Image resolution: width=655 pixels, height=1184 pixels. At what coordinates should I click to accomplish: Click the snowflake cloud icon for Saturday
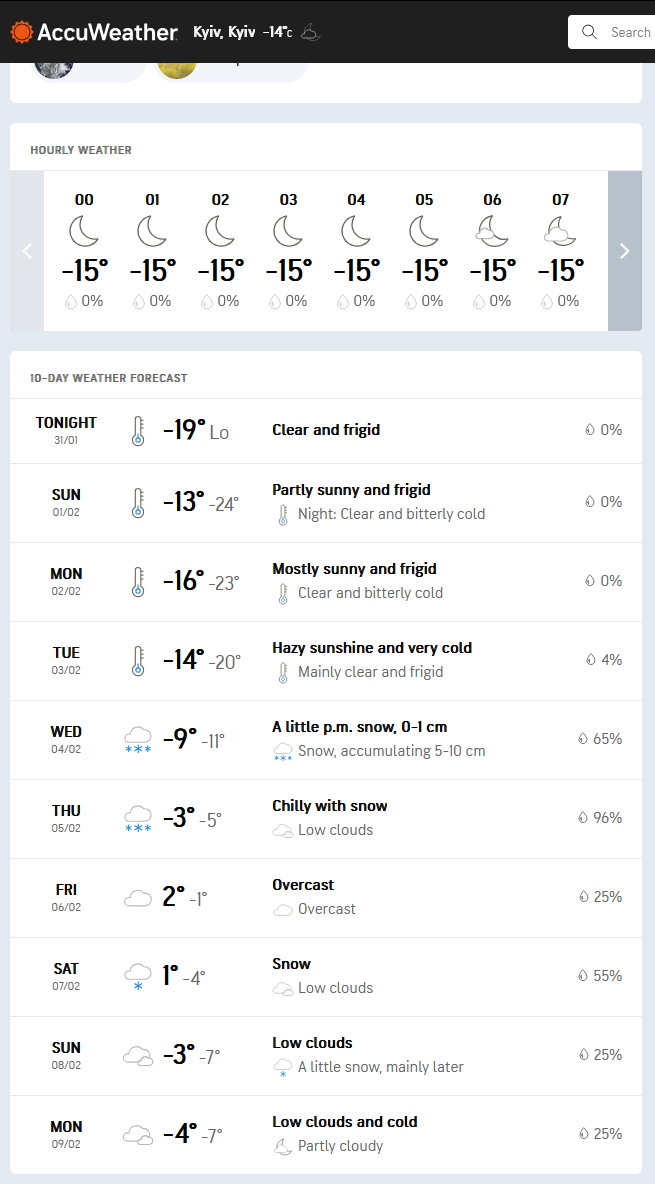coord(138,976)
